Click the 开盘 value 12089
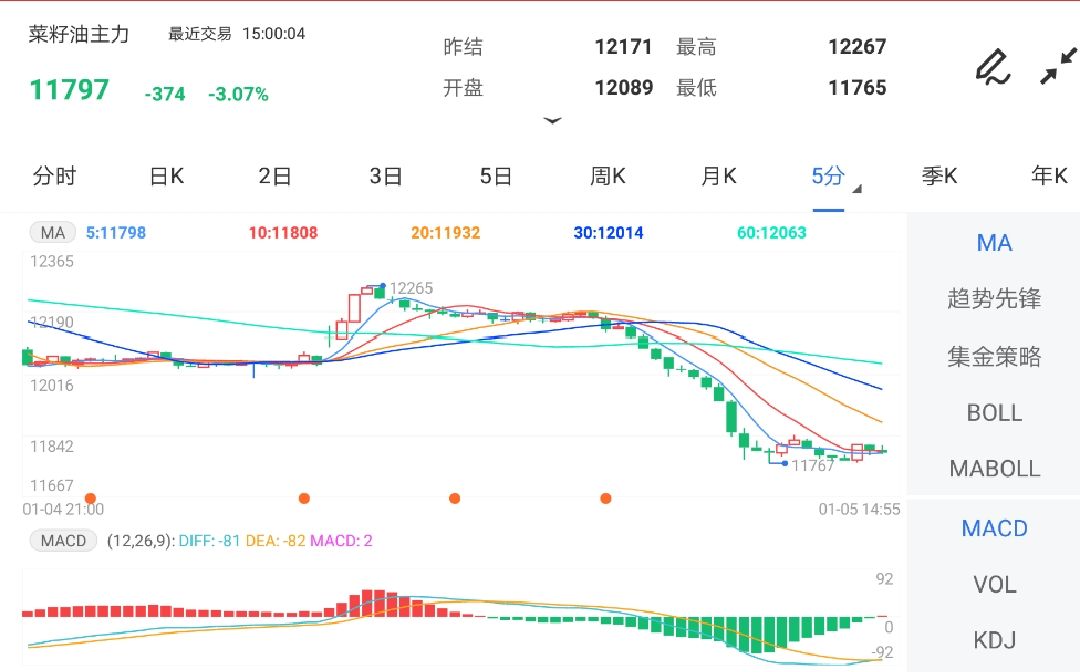1080x672 pixels. click(x=623, y=87)
